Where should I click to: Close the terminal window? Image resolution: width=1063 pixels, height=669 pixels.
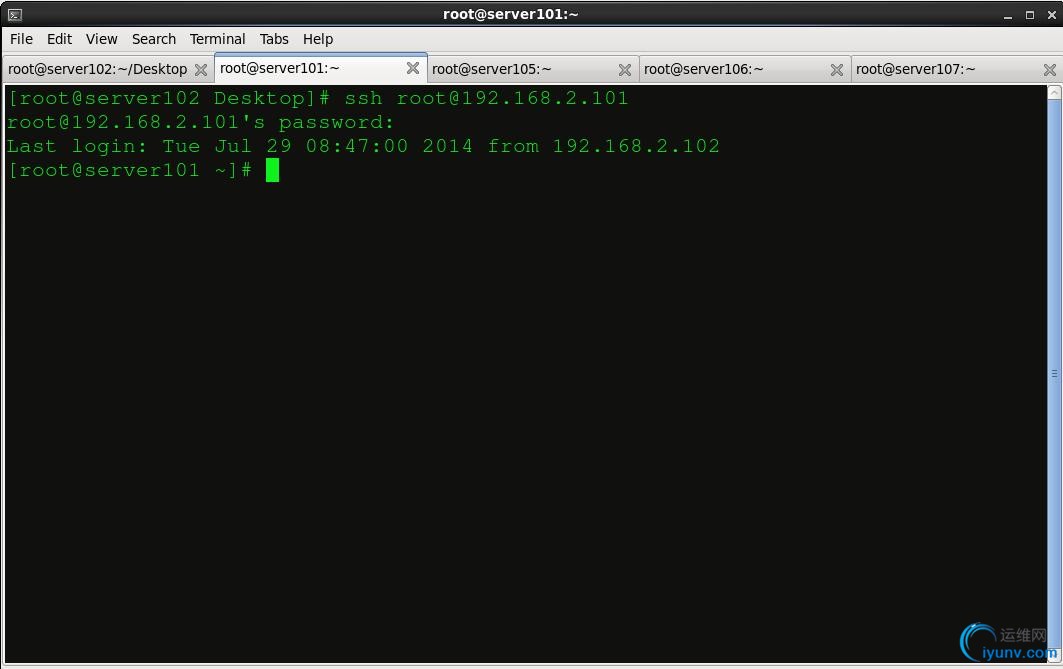[1051, 15]
